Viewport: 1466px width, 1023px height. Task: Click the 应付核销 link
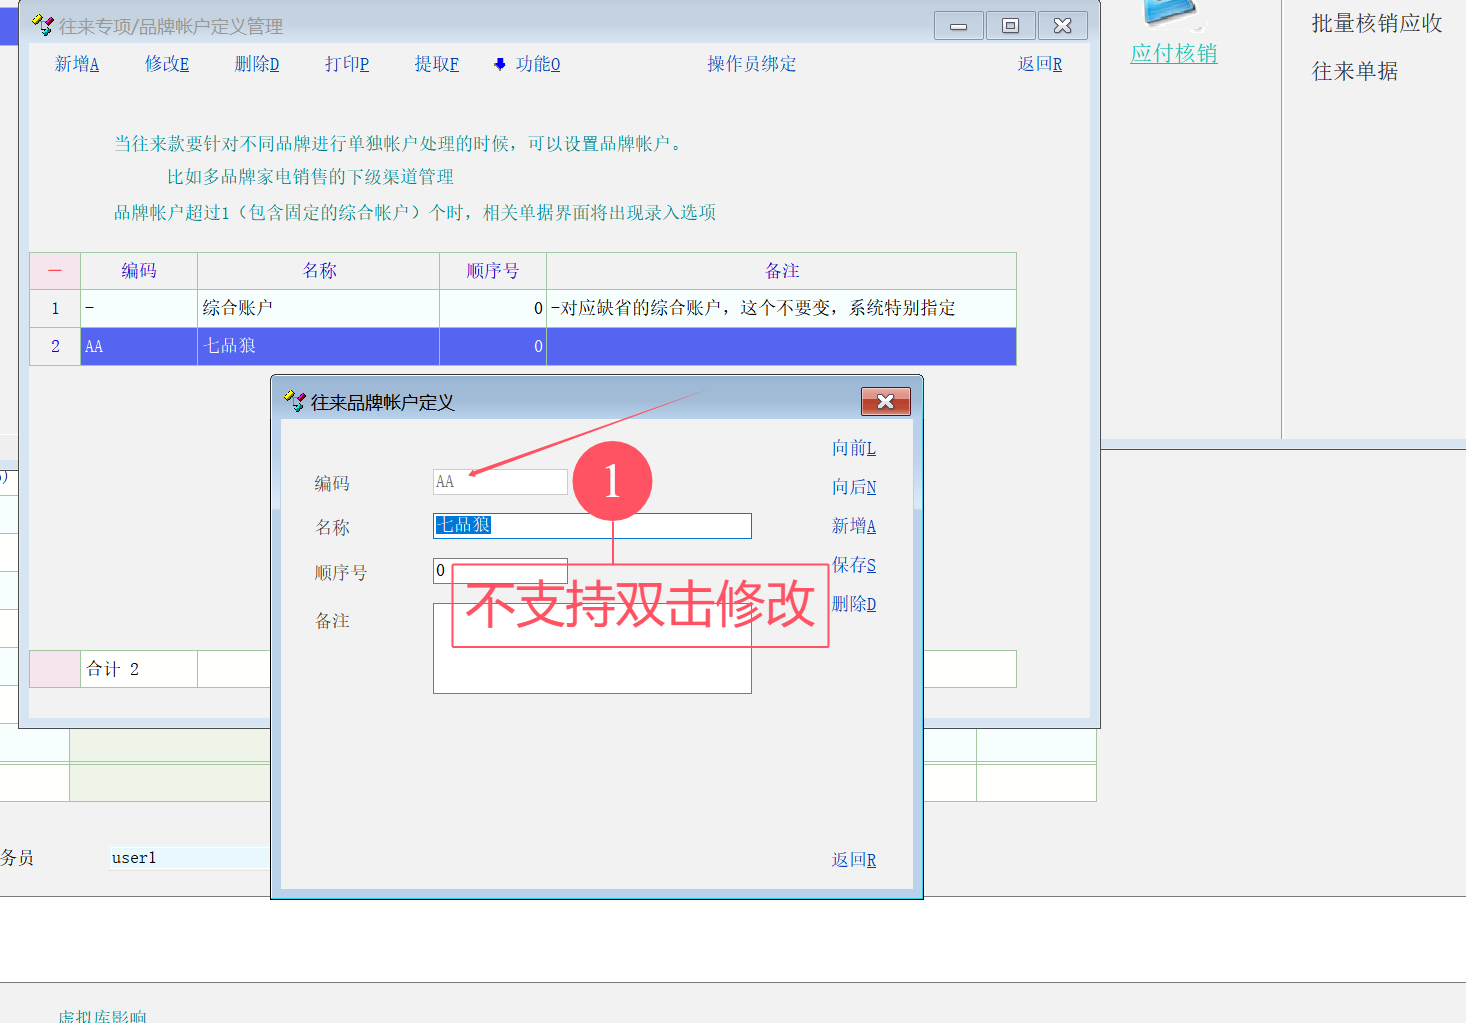tap(1174, 53)
